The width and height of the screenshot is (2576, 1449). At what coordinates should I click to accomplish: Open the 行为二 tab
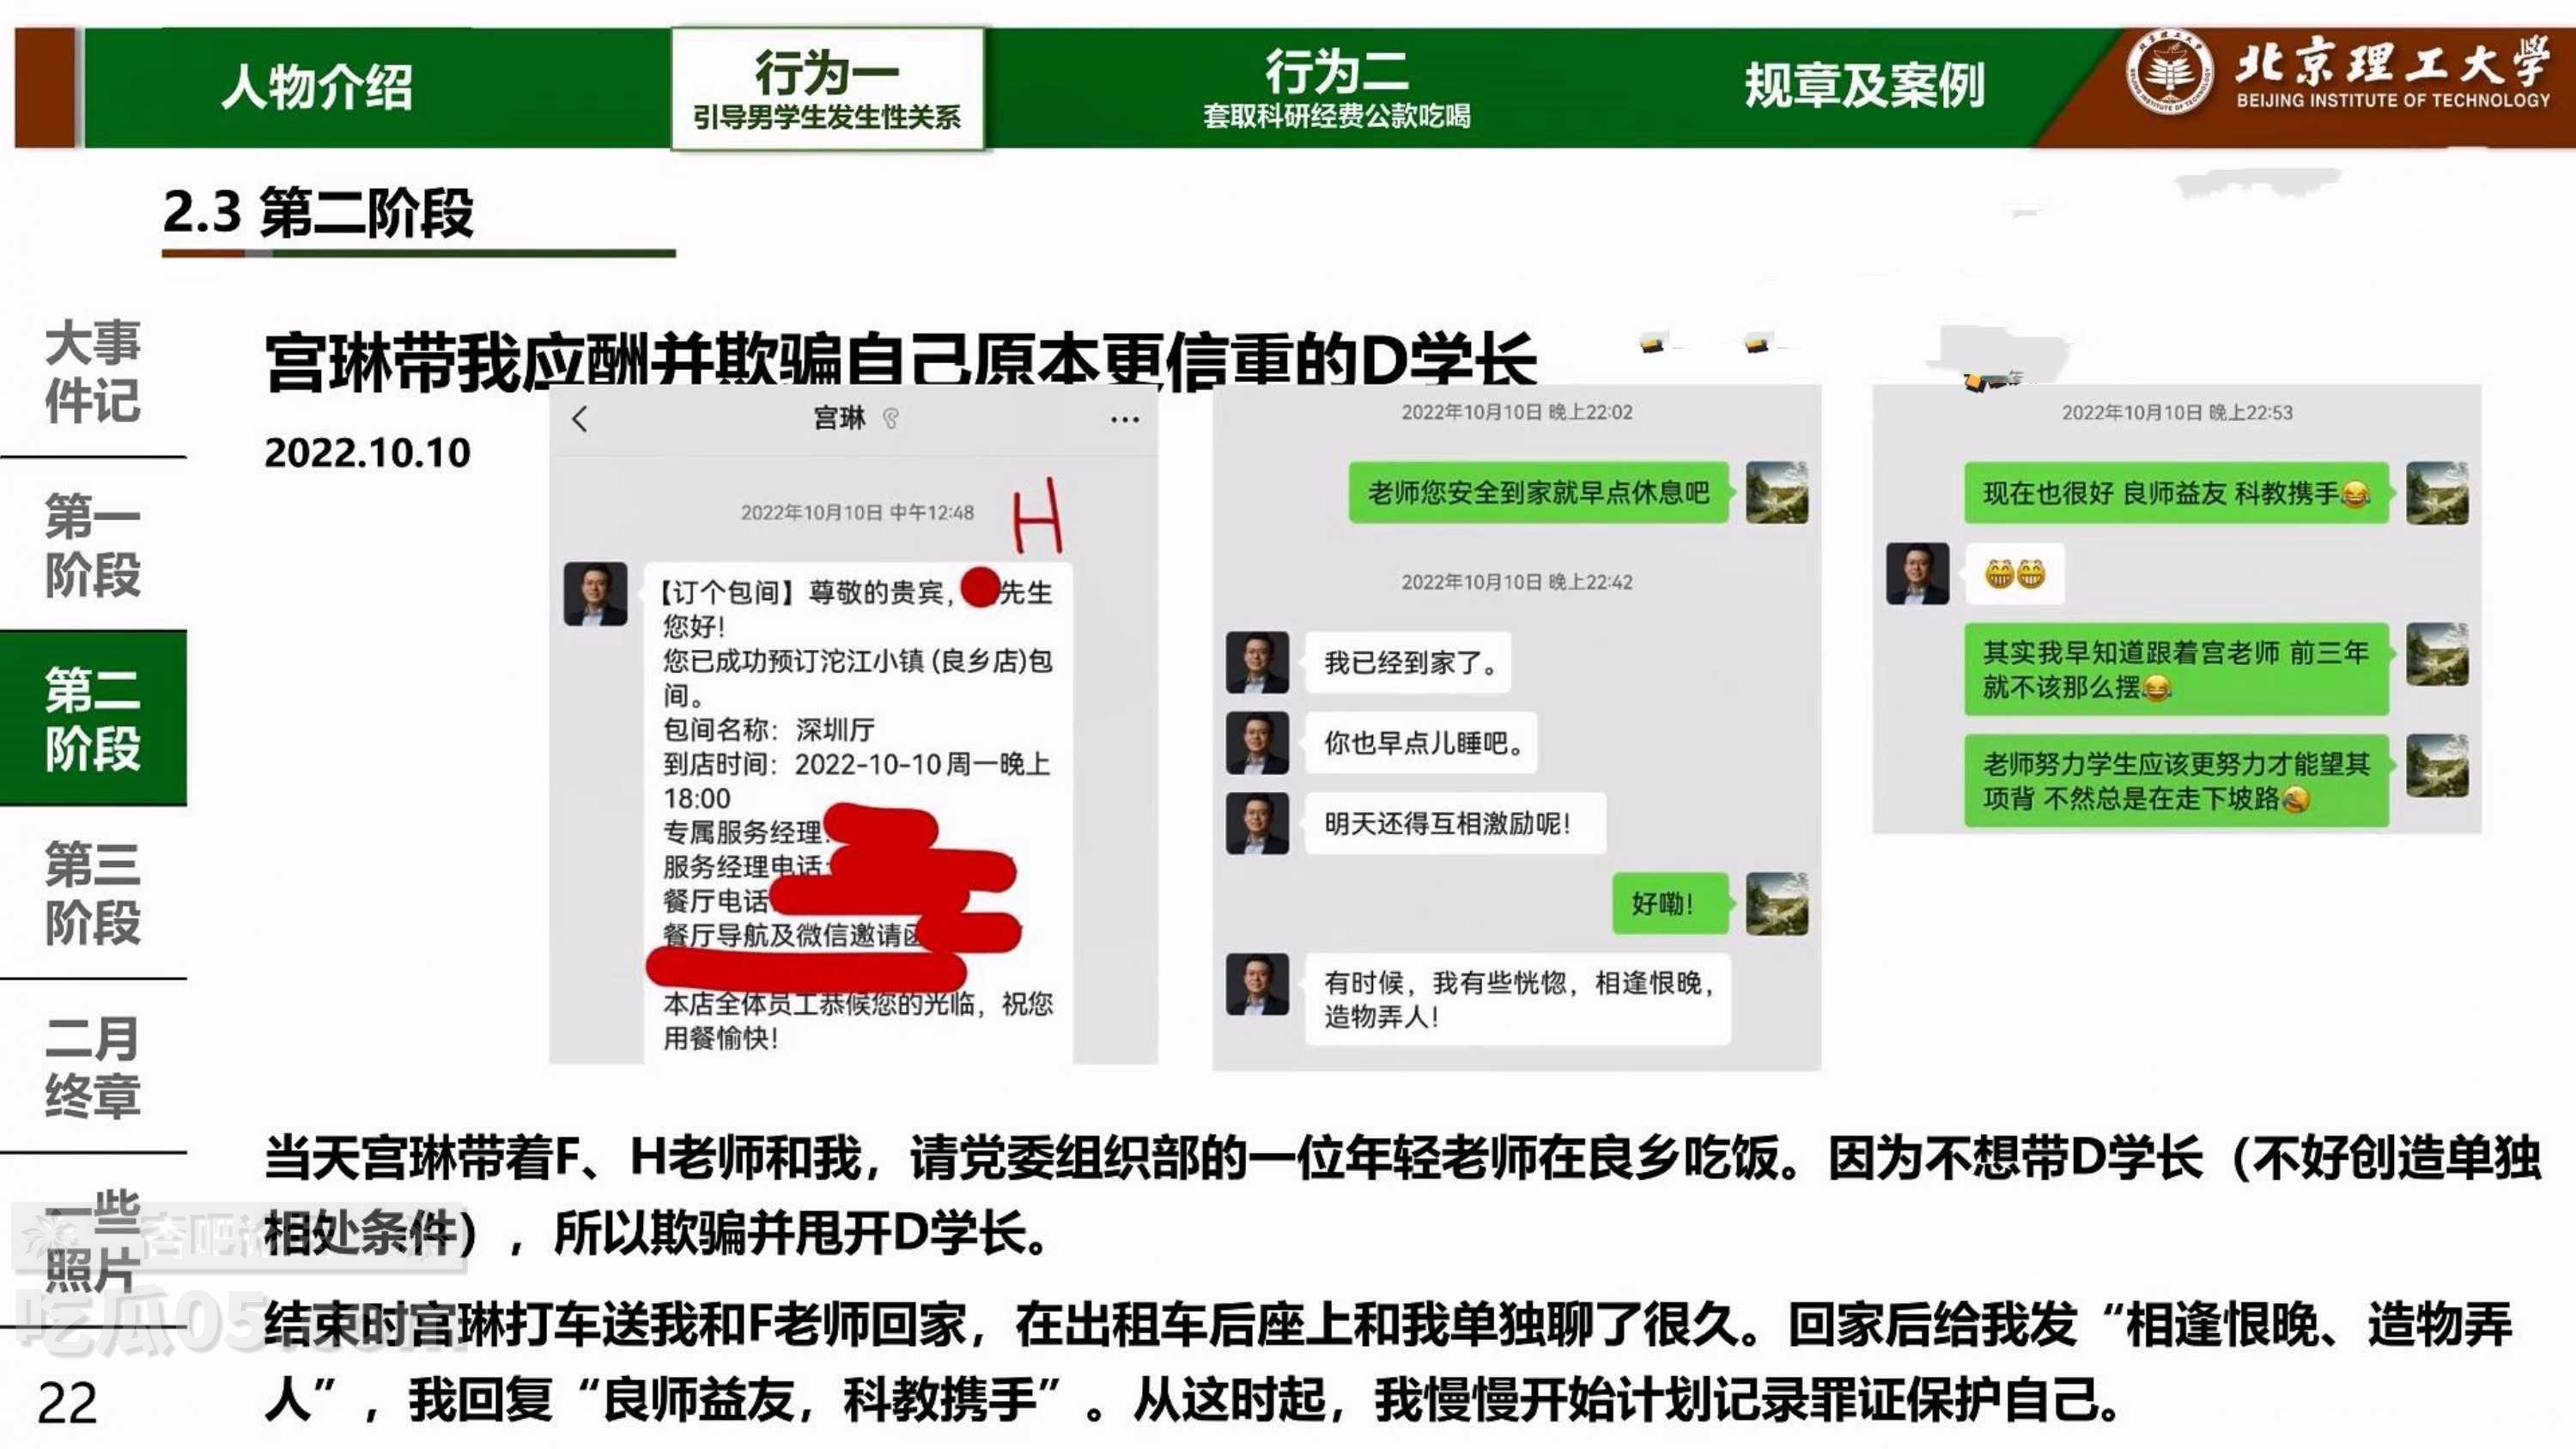[1336, 88]
